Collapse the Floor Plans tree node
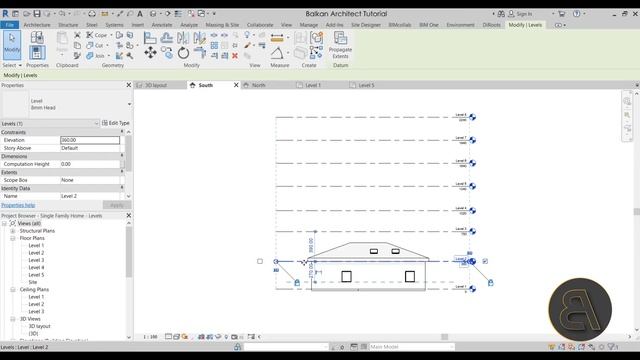The width and height of the screenshot is (640, 360). click(x=13, y=238)
